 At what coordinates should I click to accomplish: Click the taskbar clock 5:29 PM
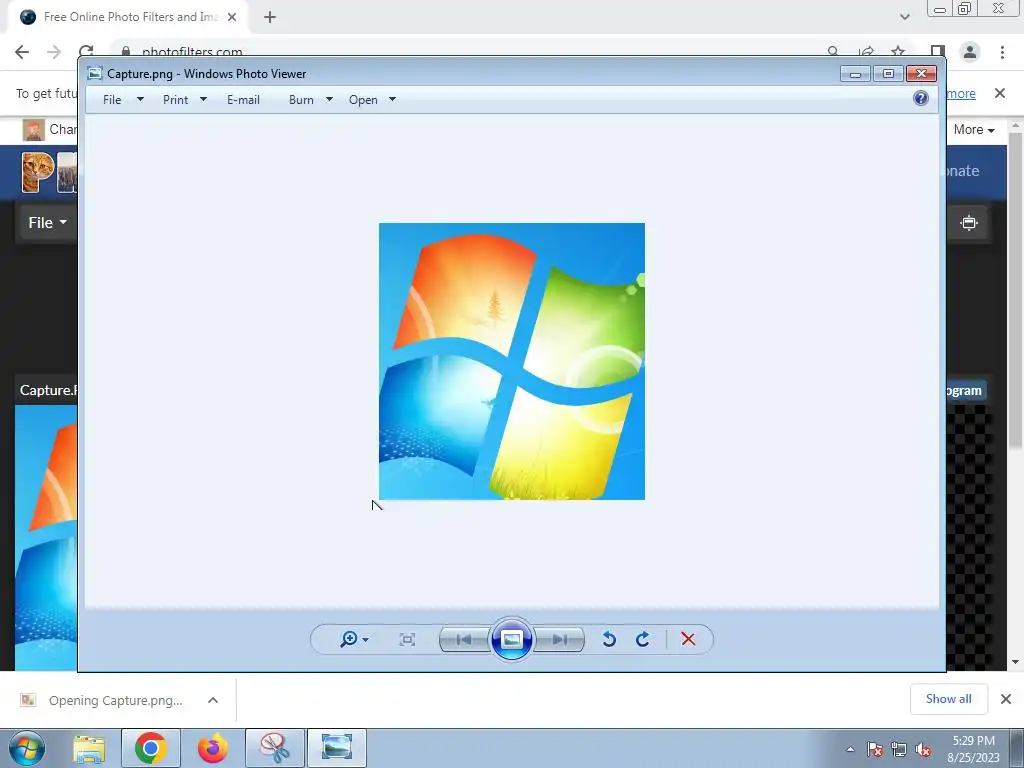pos(974,741)
